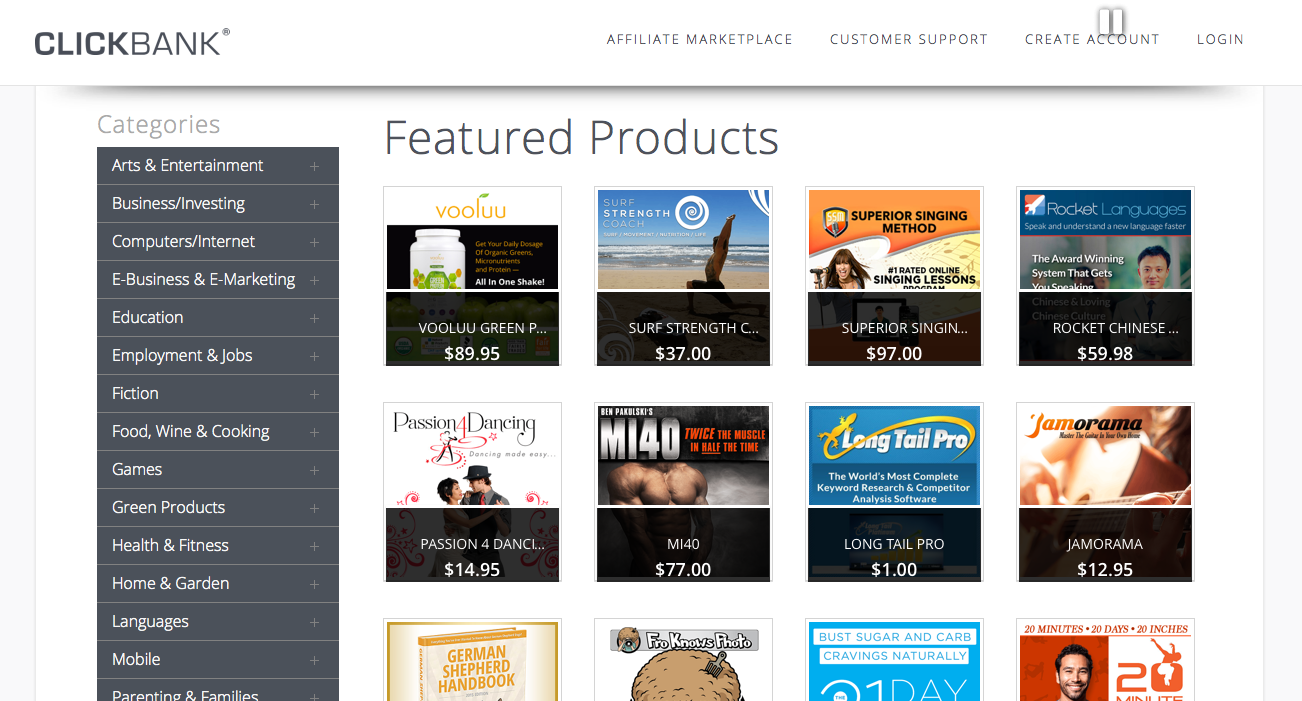Viewport: 1302px width, 701px height.
Task: Open German Shepherd Handbook thumbnail
Action: 472,661
